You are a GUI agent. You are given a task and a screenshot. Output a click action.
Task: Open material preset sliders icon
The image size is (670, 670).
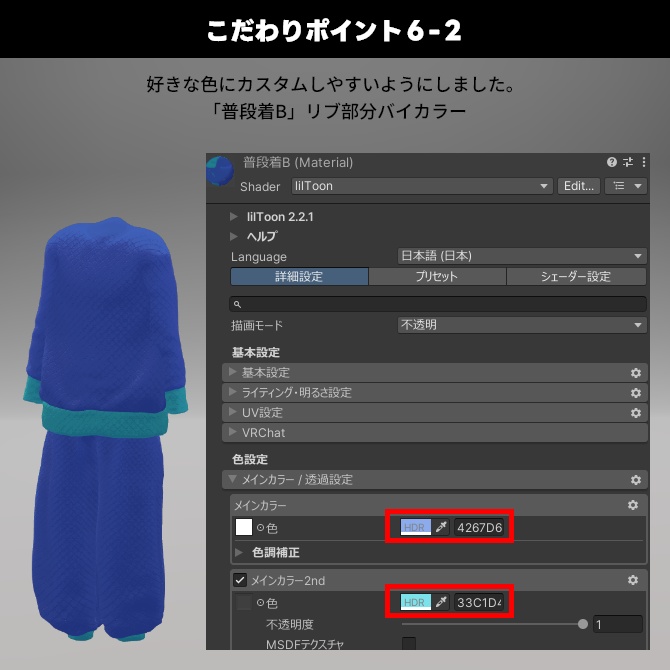point(628,162)
